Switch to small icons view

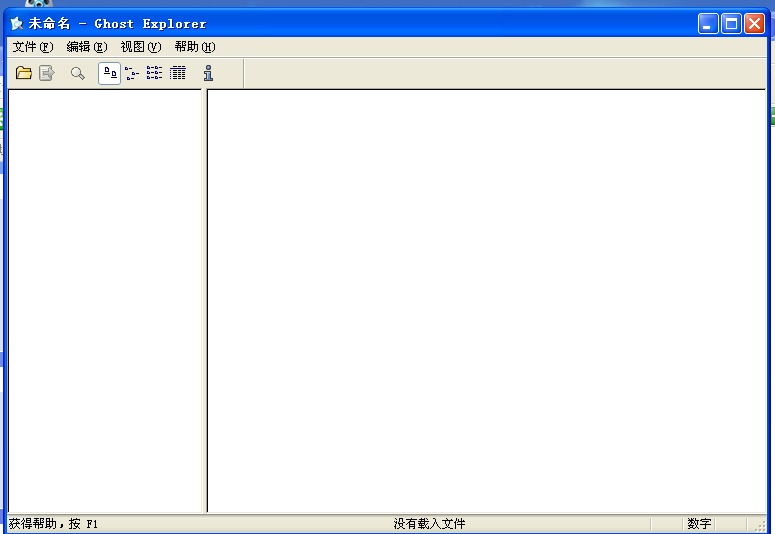pyautogui.click(x=131, y=74)
